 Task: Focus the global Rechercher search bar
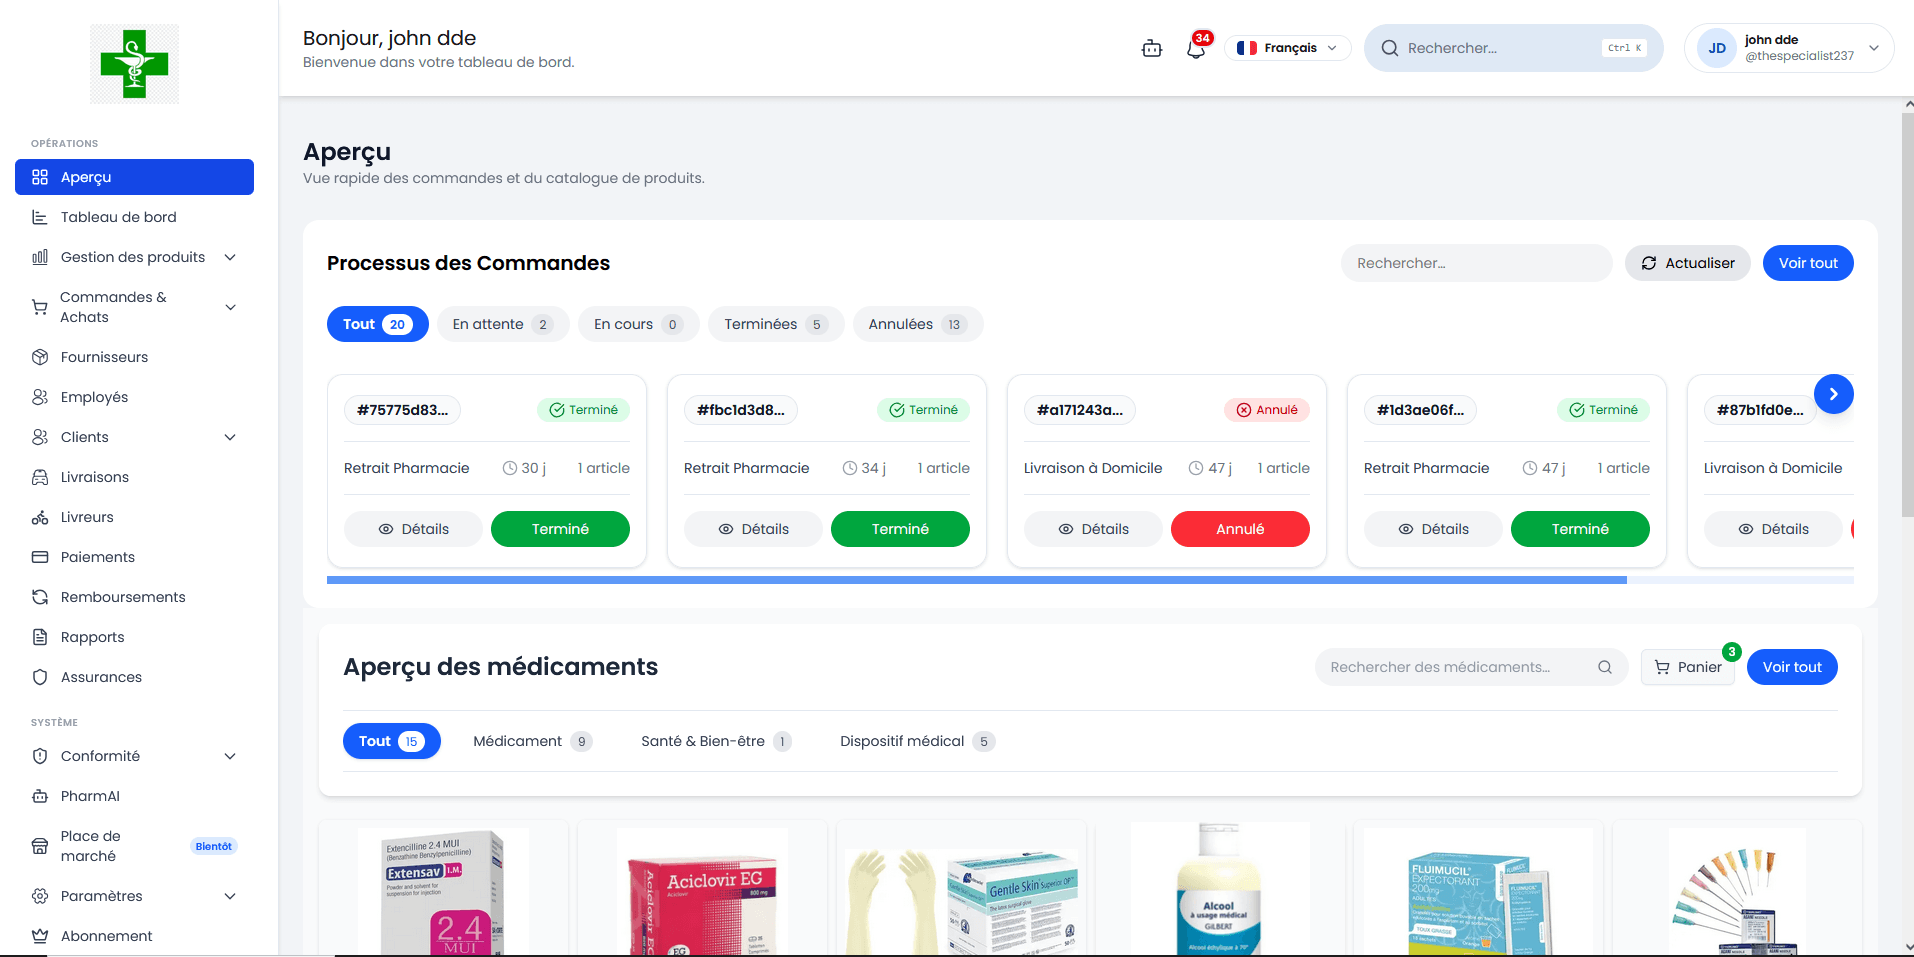pos(1513,48)
